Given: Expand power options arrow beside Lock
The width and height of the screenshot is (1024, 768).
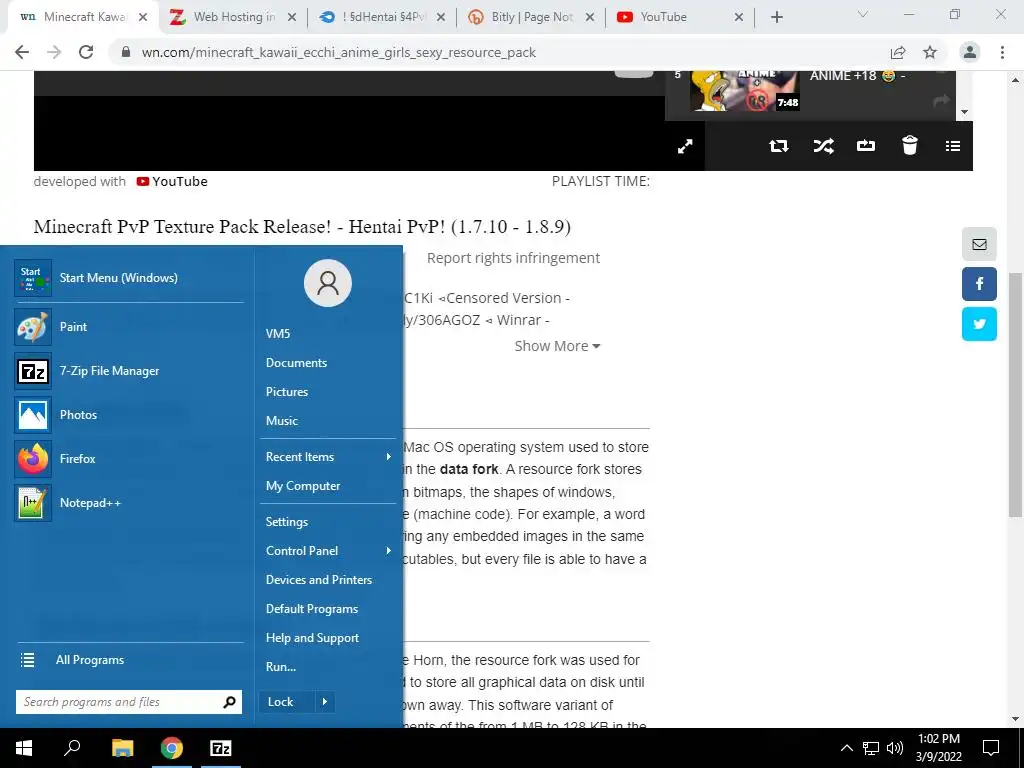Looking at the screenshot, I should coord(325,702).
